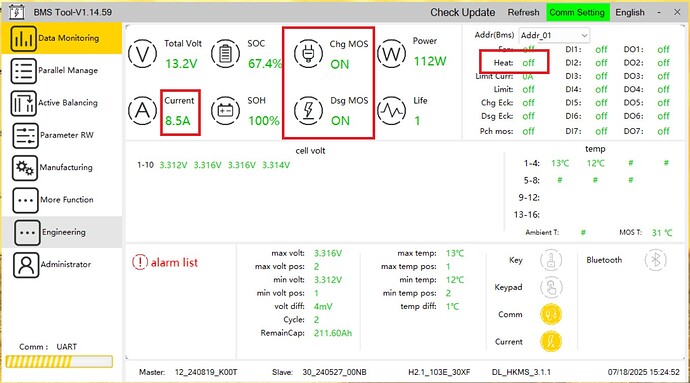Click the Administrator person icon
This screenshot has width=690, height=383.
pyautogui.click(x=26, y=265)
